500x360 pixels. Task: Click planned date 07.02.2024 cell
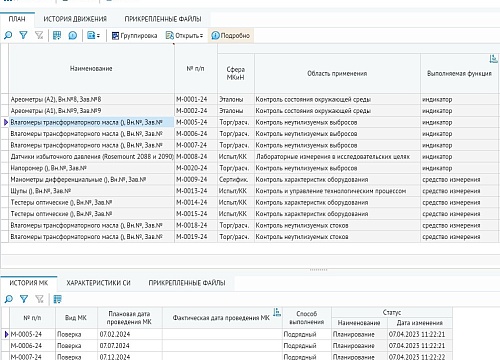coord(129,334)
